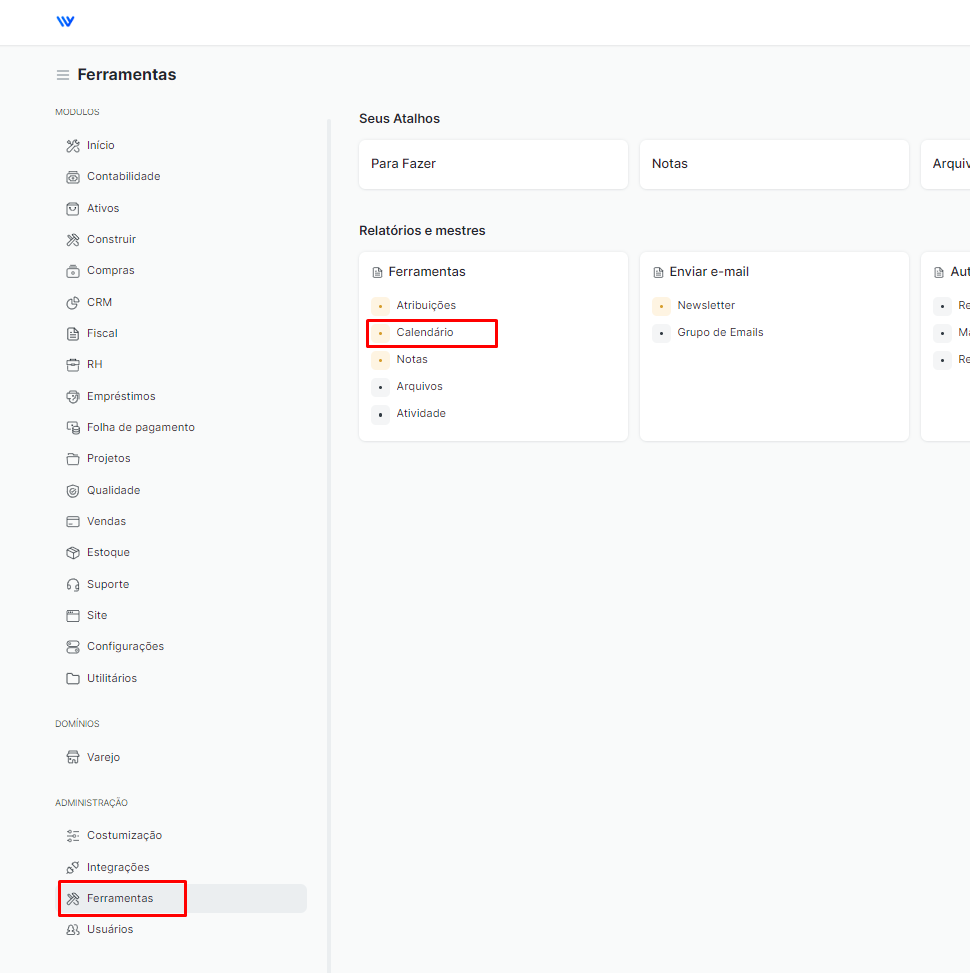
Task: Click the Grupo de Emails link
Action: pos(720,332)
